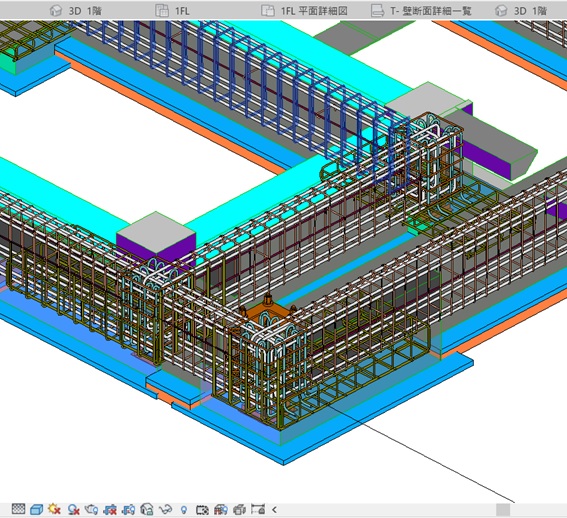Toggle the Sun Path icon
Image resolution: width=567 pixels, height=518 pixels.
pyautogui.click(x=54, y=509)
